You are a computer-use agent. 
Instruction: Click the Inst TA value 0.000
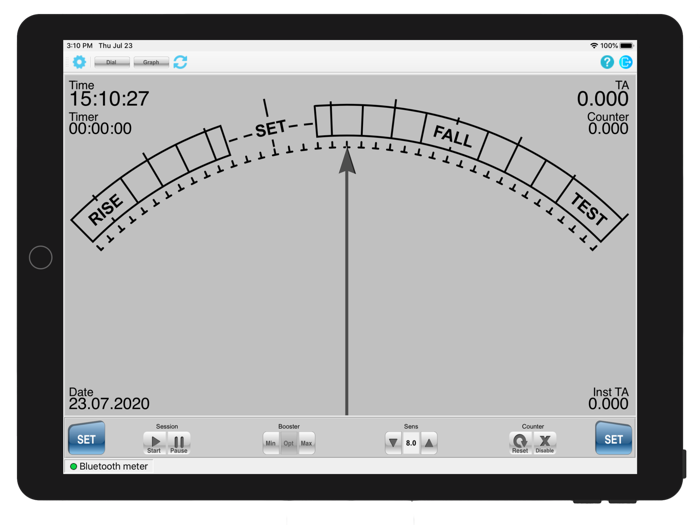(x=608, y=404)
